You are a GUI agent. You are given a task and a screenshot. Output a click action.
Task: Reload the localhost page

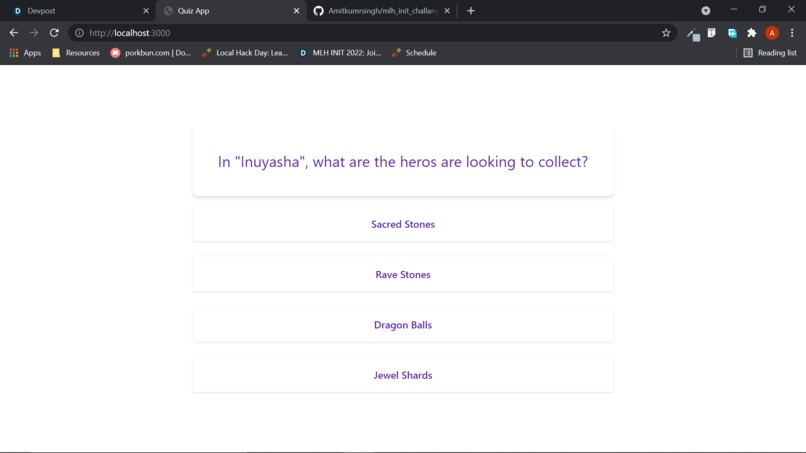[x=54, y=33]
